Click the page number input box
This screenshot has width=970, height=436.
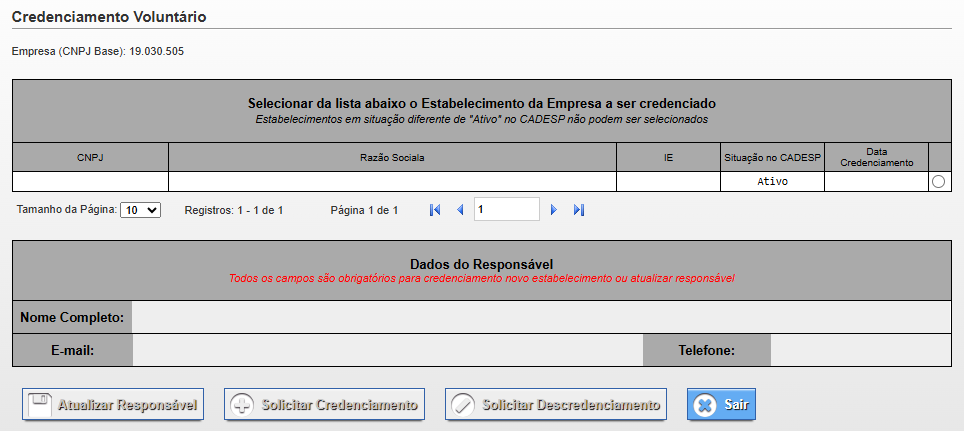506,209
